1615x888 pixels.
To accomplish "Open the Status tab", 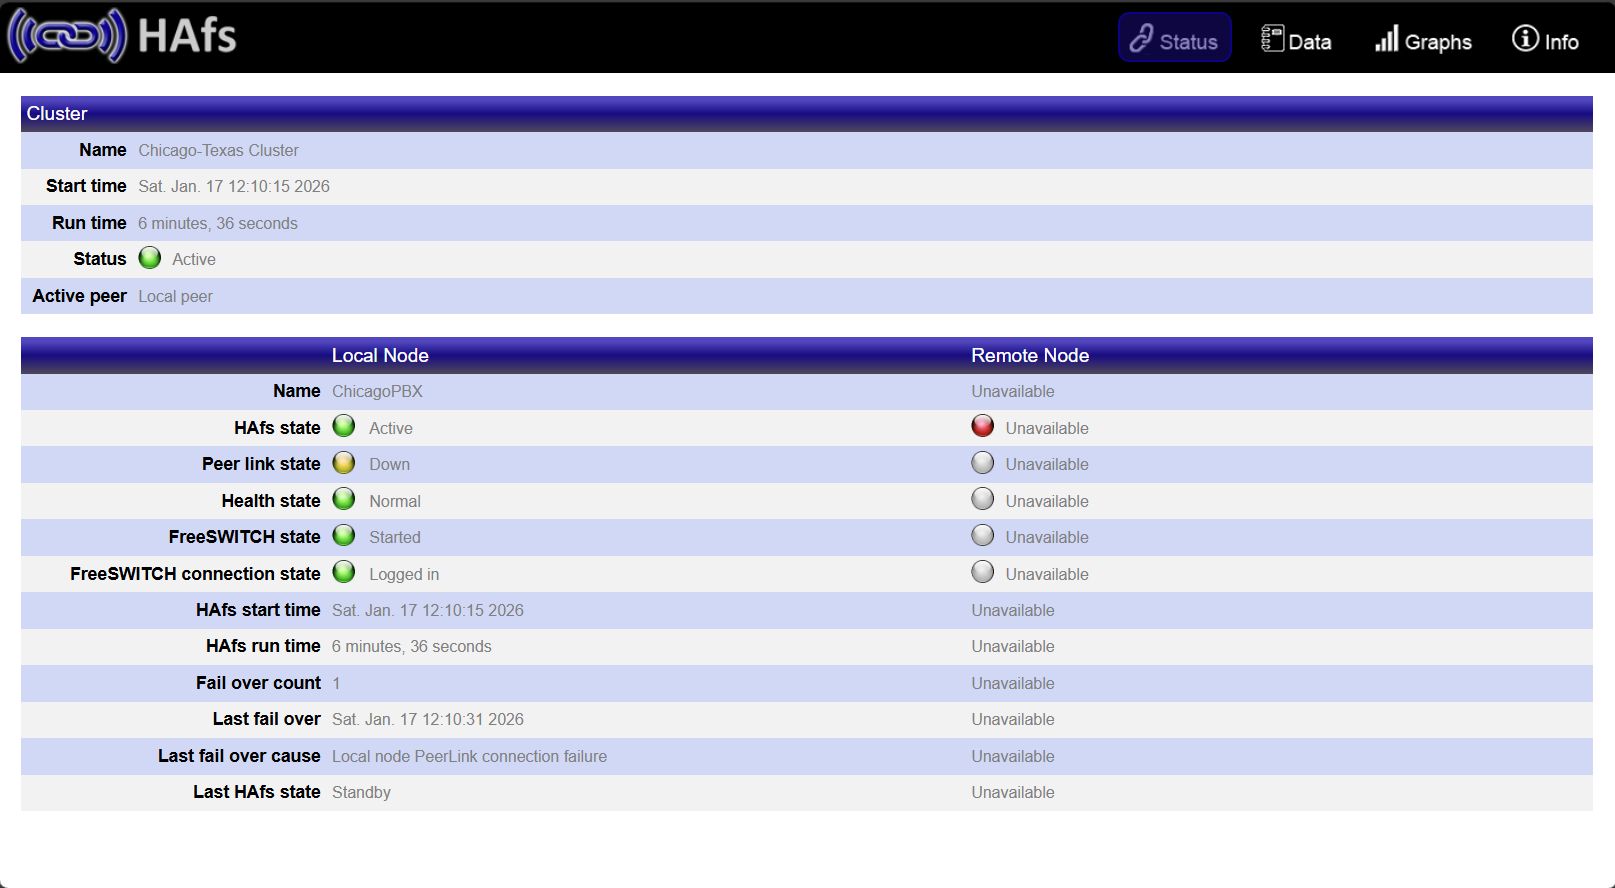I will click(1174, 40).
